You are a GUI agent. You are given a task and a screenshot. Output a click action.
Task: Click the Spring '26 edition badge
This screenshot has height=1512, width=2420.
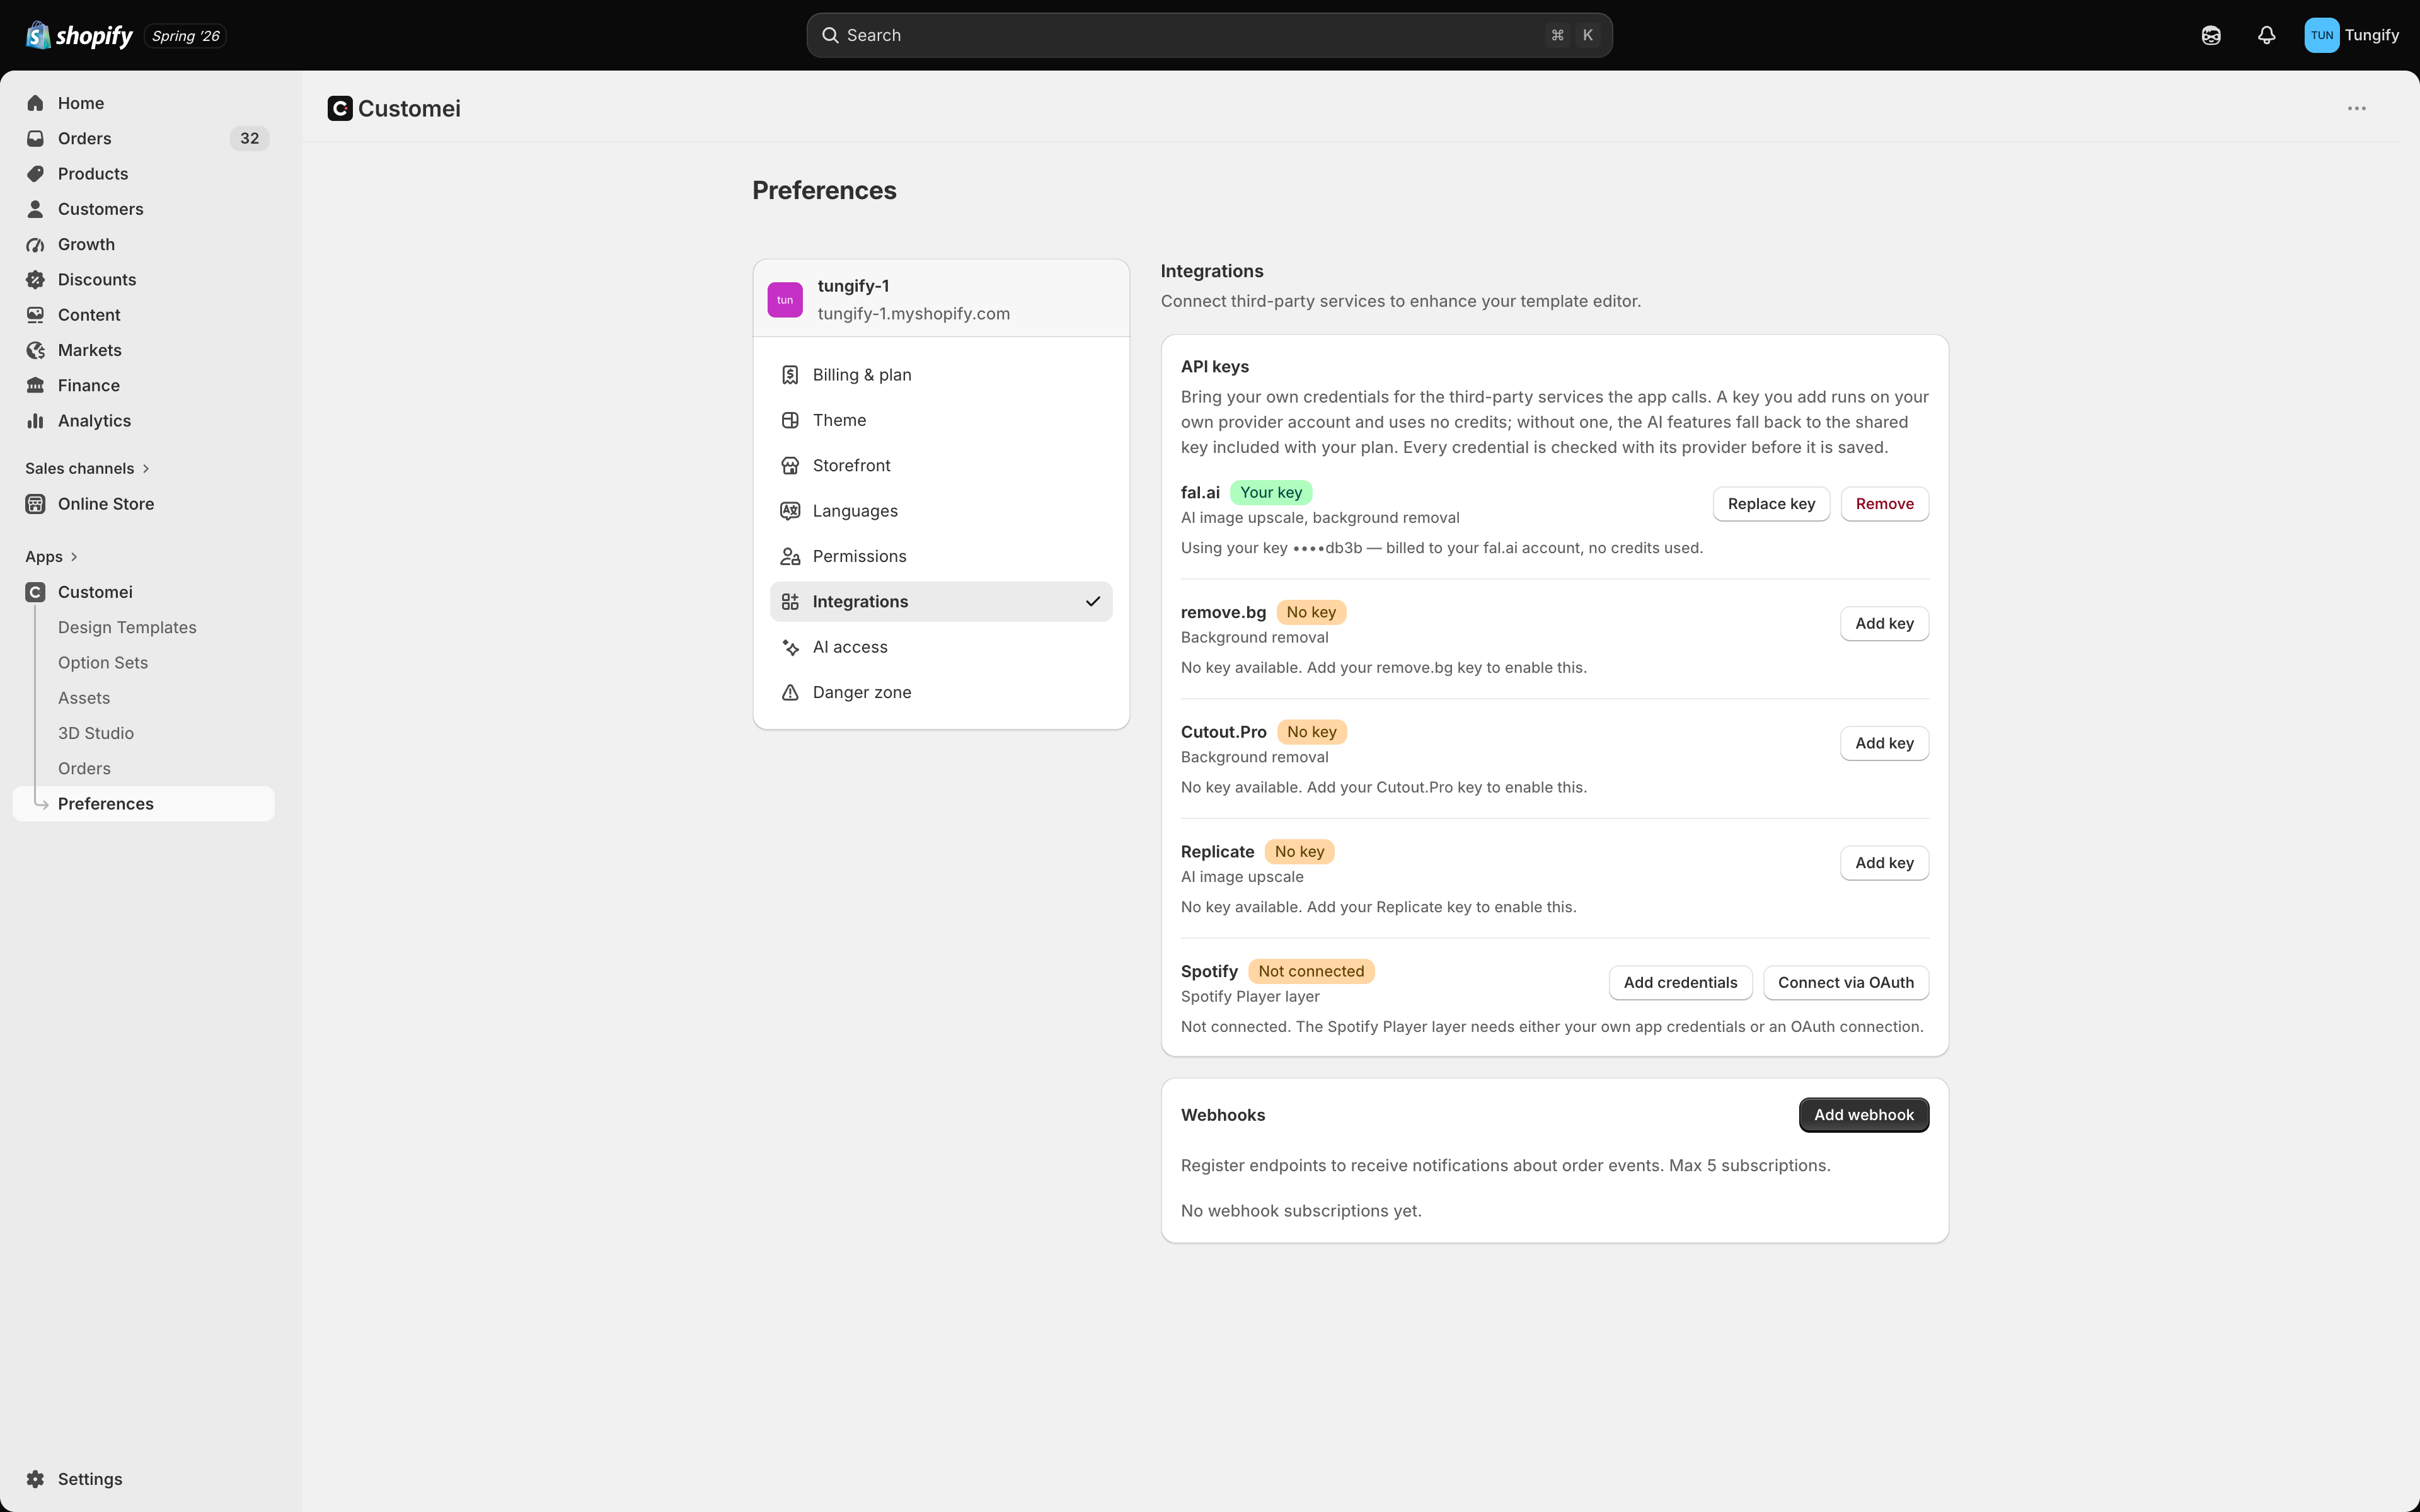tap(186, 36)
